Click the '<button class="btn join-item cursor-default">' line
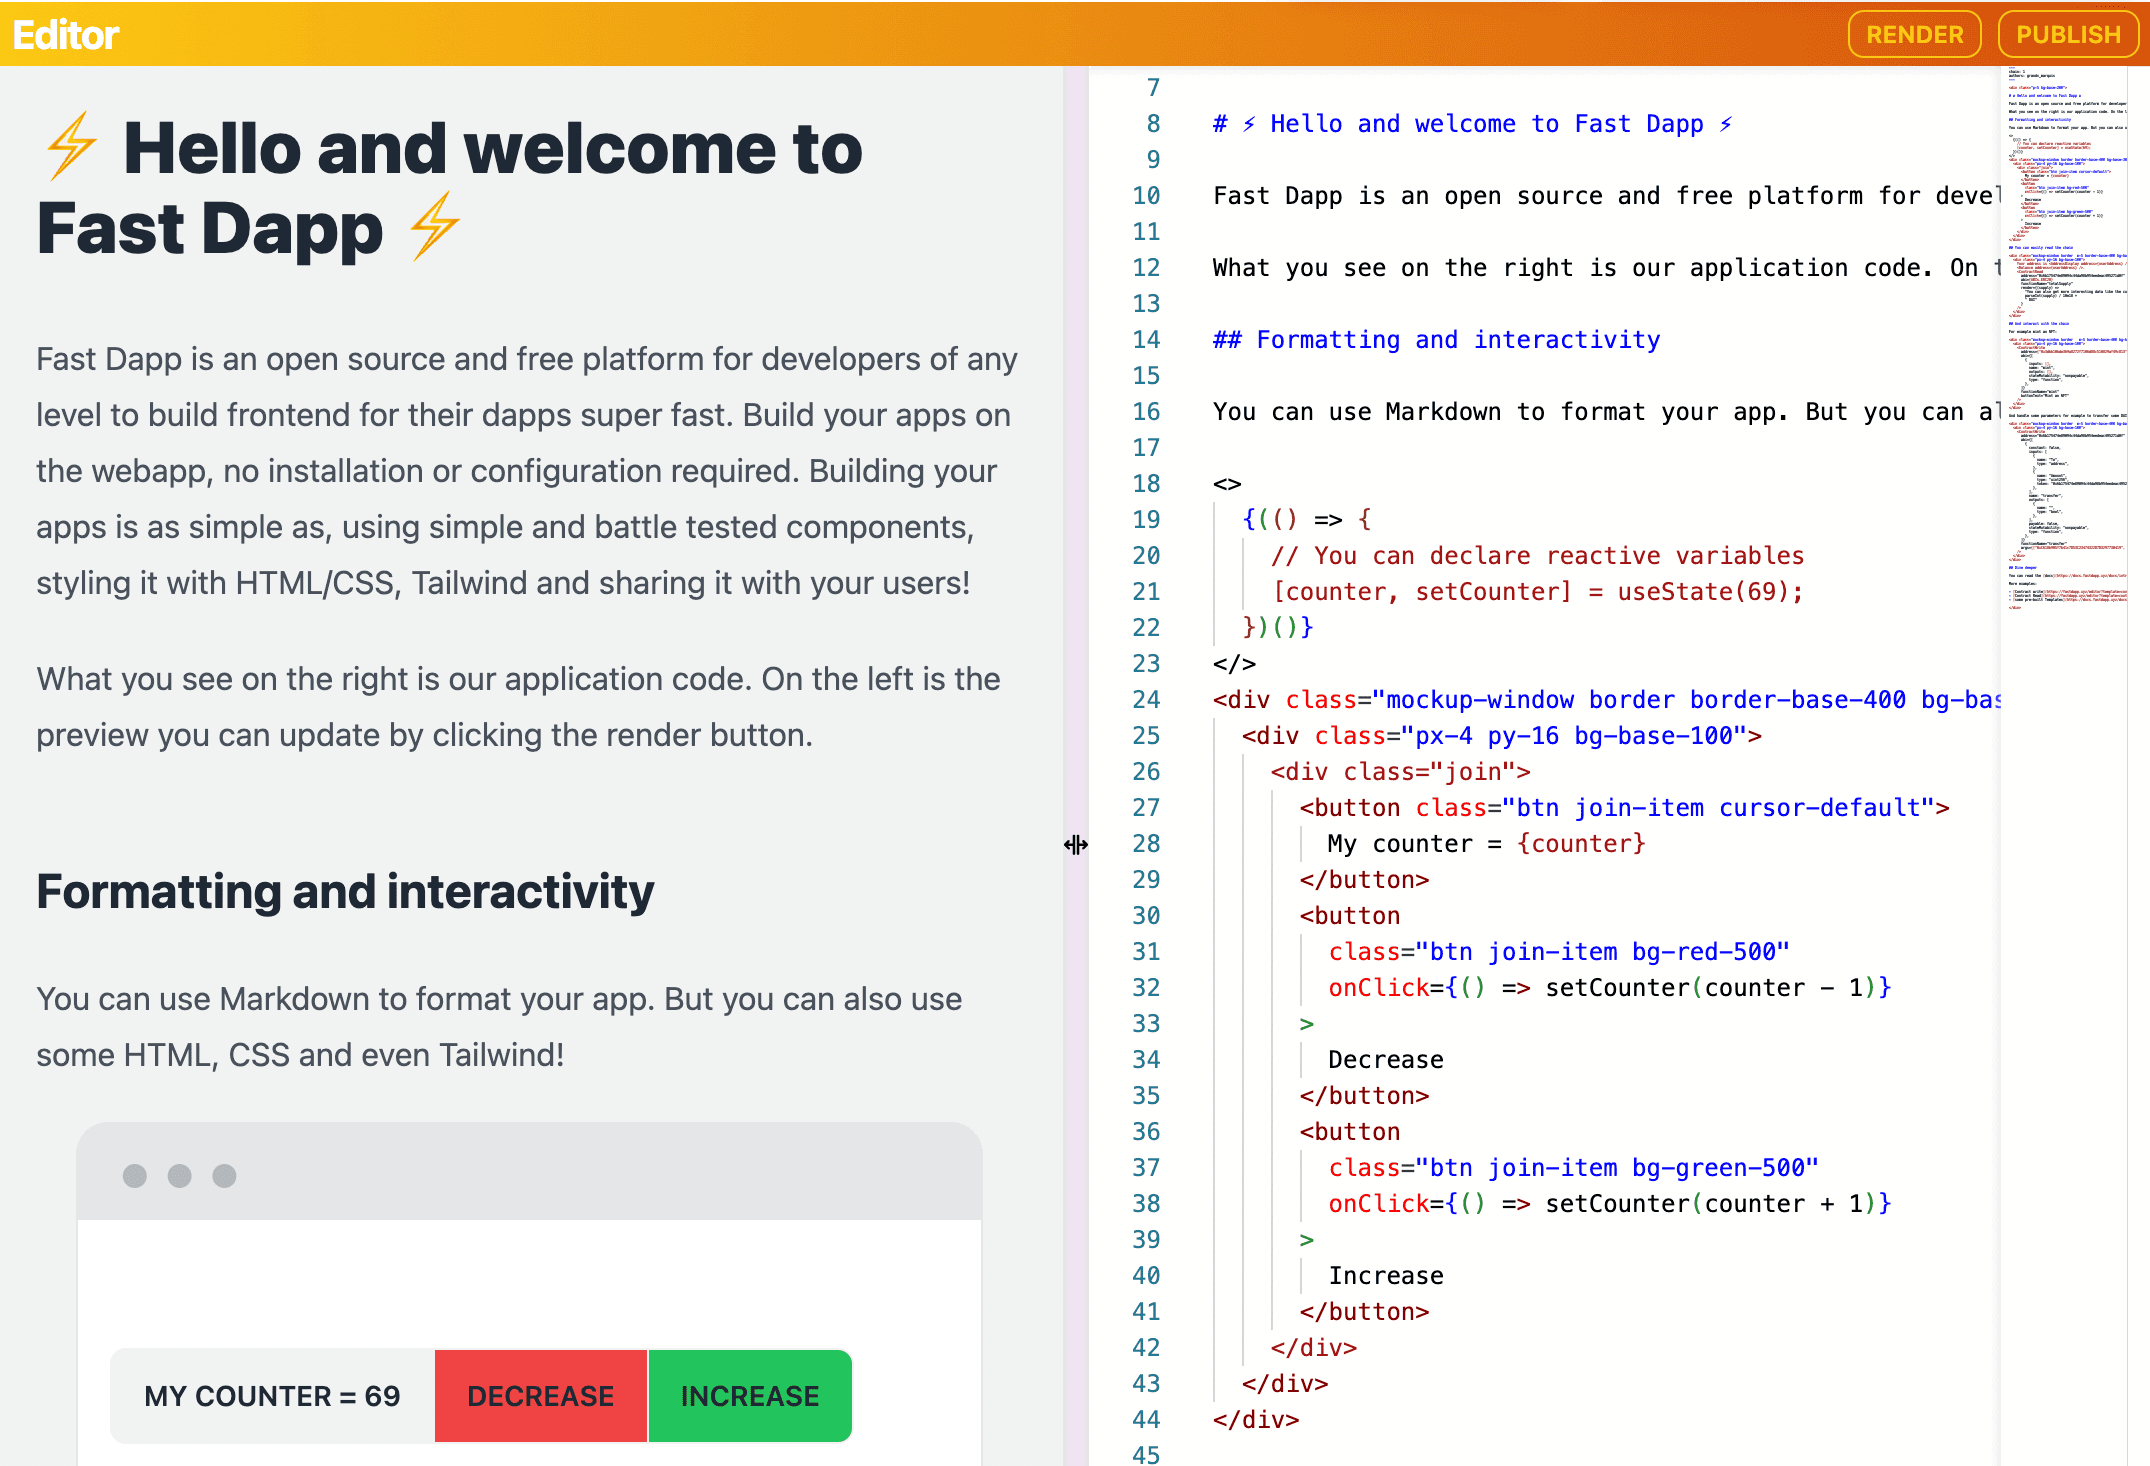 (1624, 808)
